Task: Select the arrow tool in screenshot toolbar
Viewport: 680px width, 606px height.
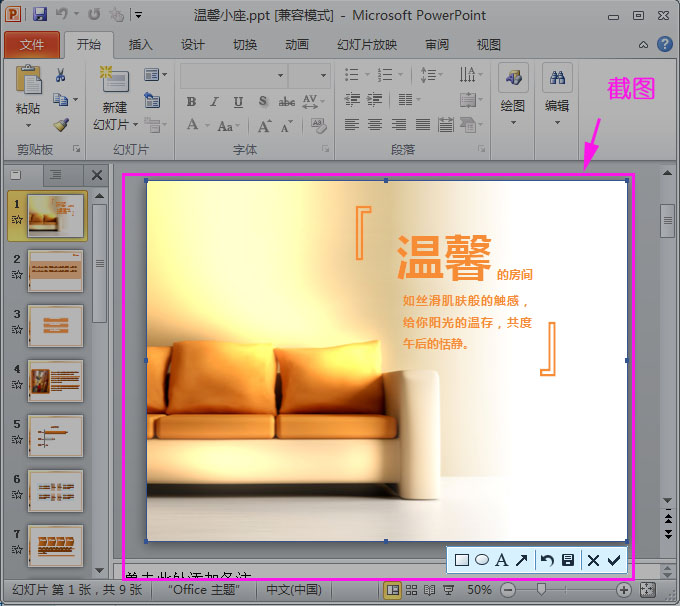Action: 522,560
